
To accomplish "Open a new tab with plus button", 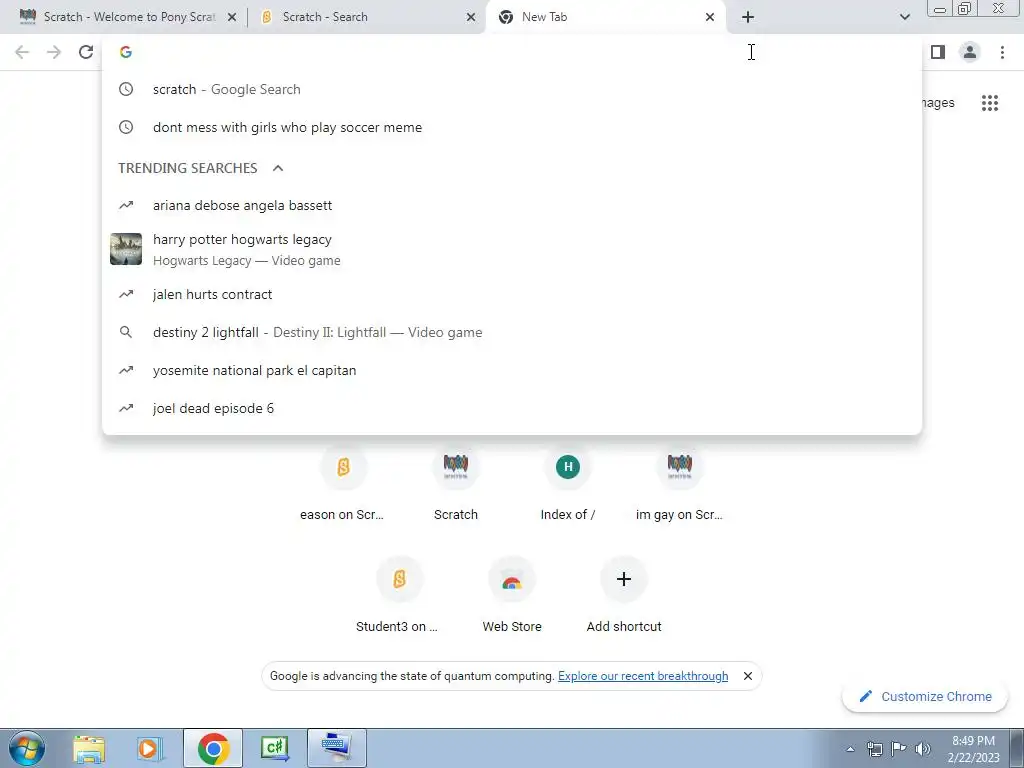I will pyautogui.click(x=748, y=17).
